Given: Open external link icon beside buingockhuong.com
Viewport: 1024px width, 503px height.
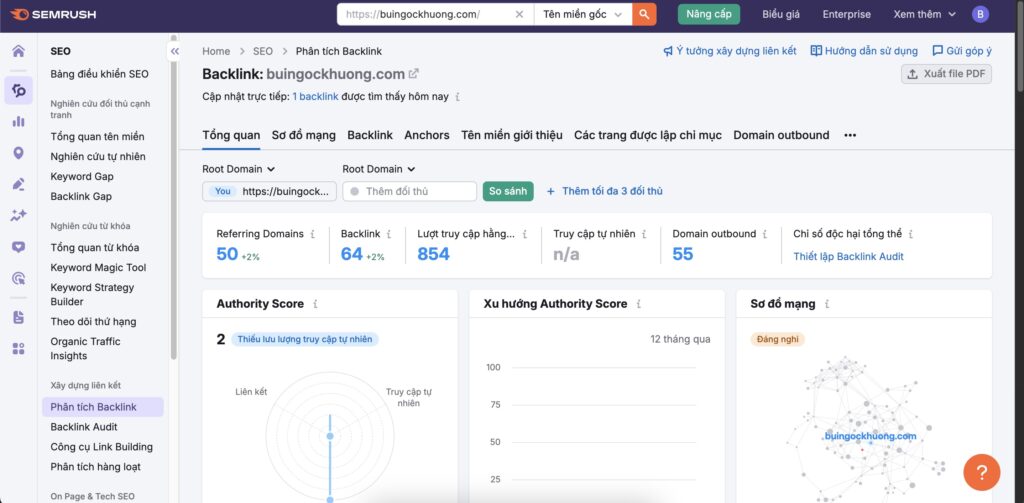Looking at the screenshot, I should point(413,74).
